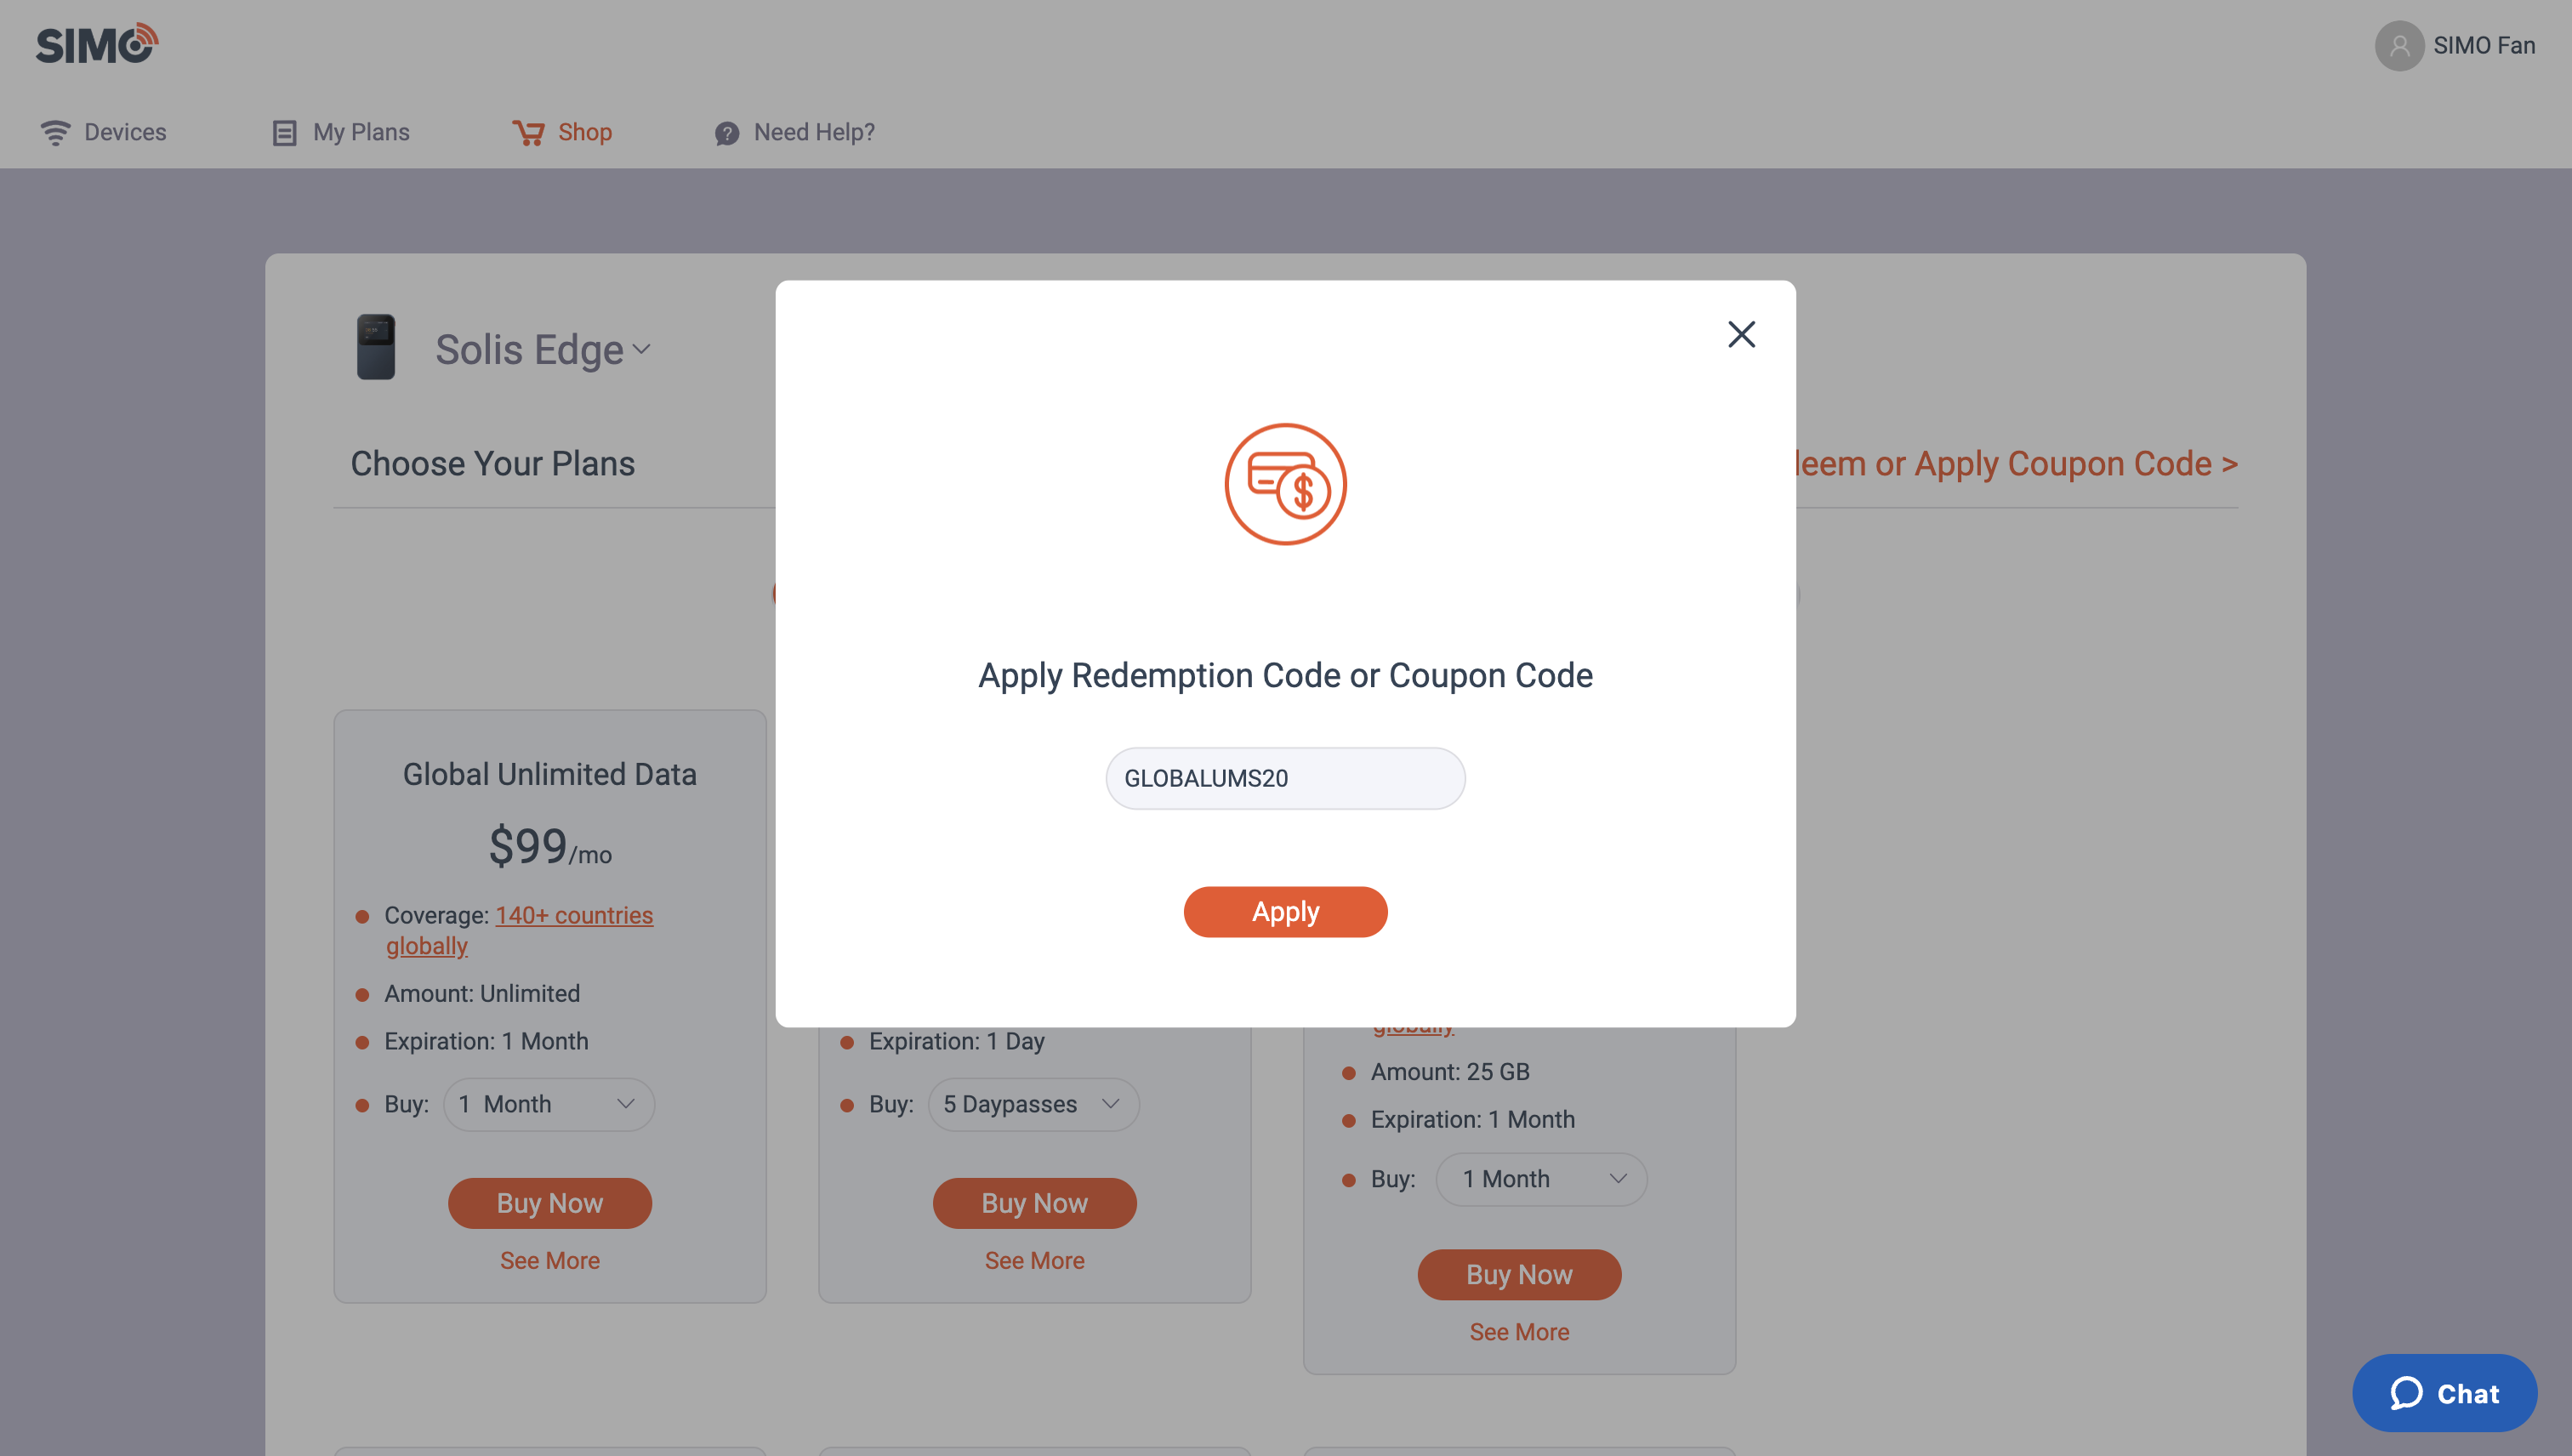Click Buy Now for Global Unlimited Data
2572x1456 pixels.
pos(549,1202)
